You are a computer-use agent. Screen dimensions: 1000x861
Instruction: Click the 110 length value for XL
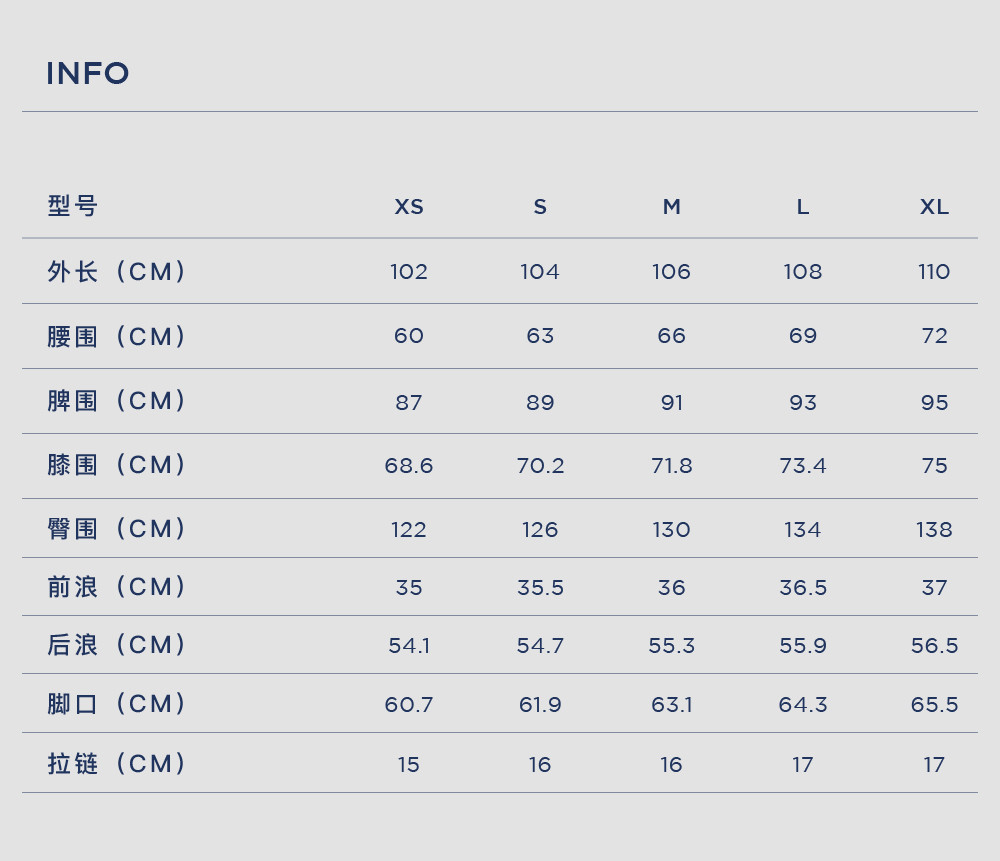click(x=934, y=272)
